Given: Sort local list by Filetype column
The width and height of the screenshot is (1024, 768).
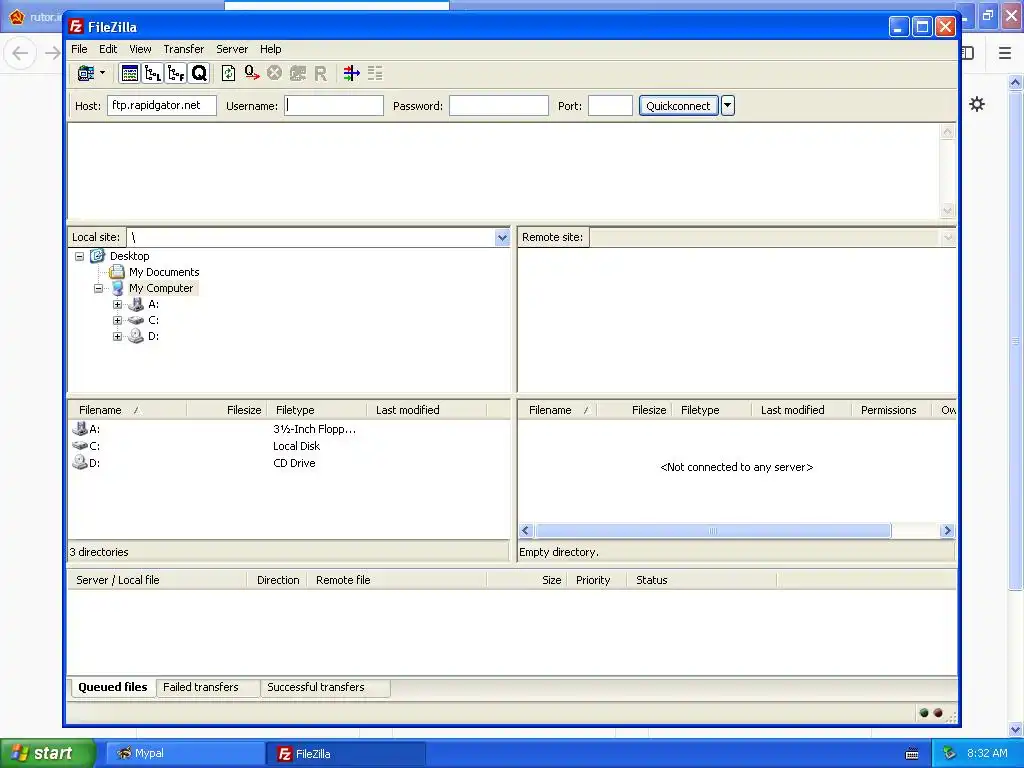Looking at the screenshot, I should (316, 410).
